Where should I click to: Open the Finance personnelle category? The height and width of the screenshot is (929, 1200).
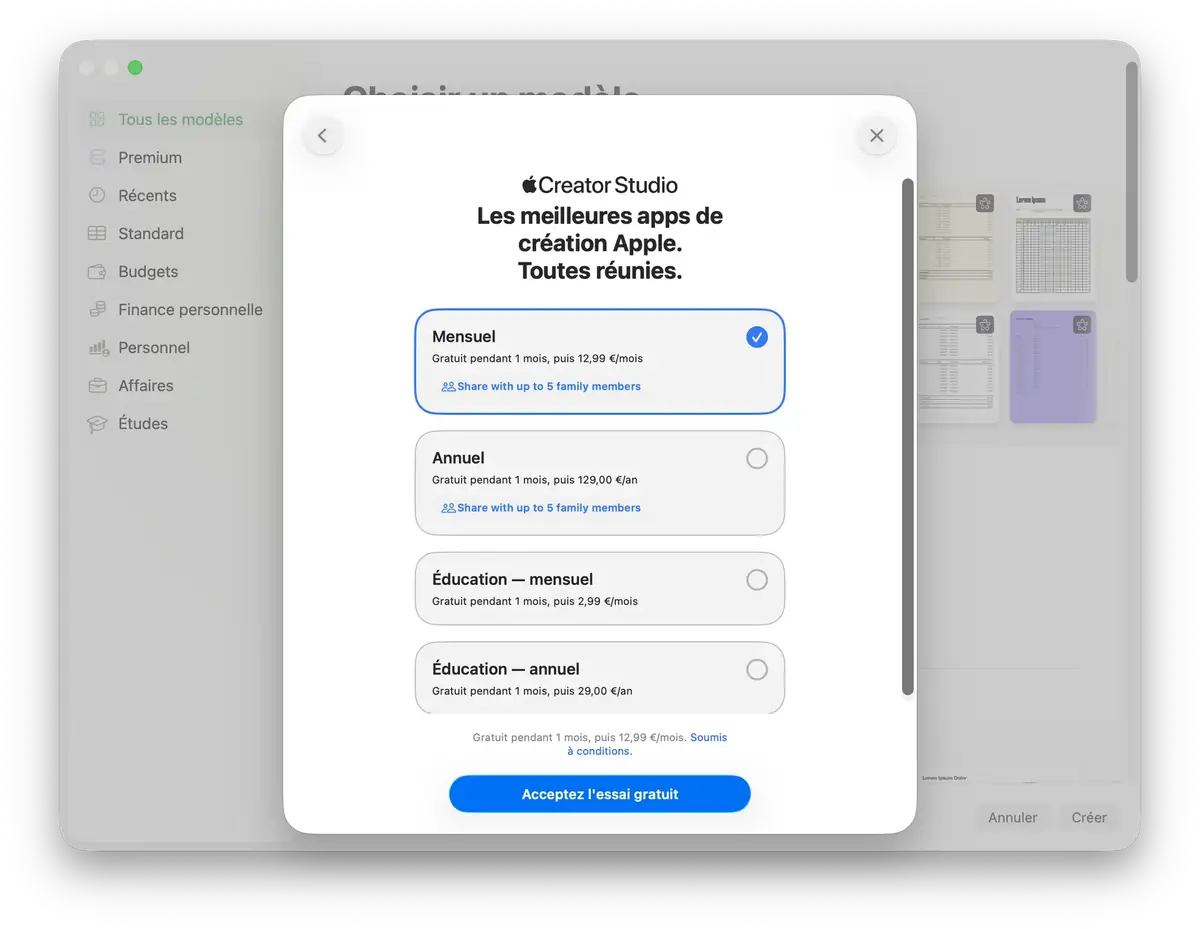[190, 310]
